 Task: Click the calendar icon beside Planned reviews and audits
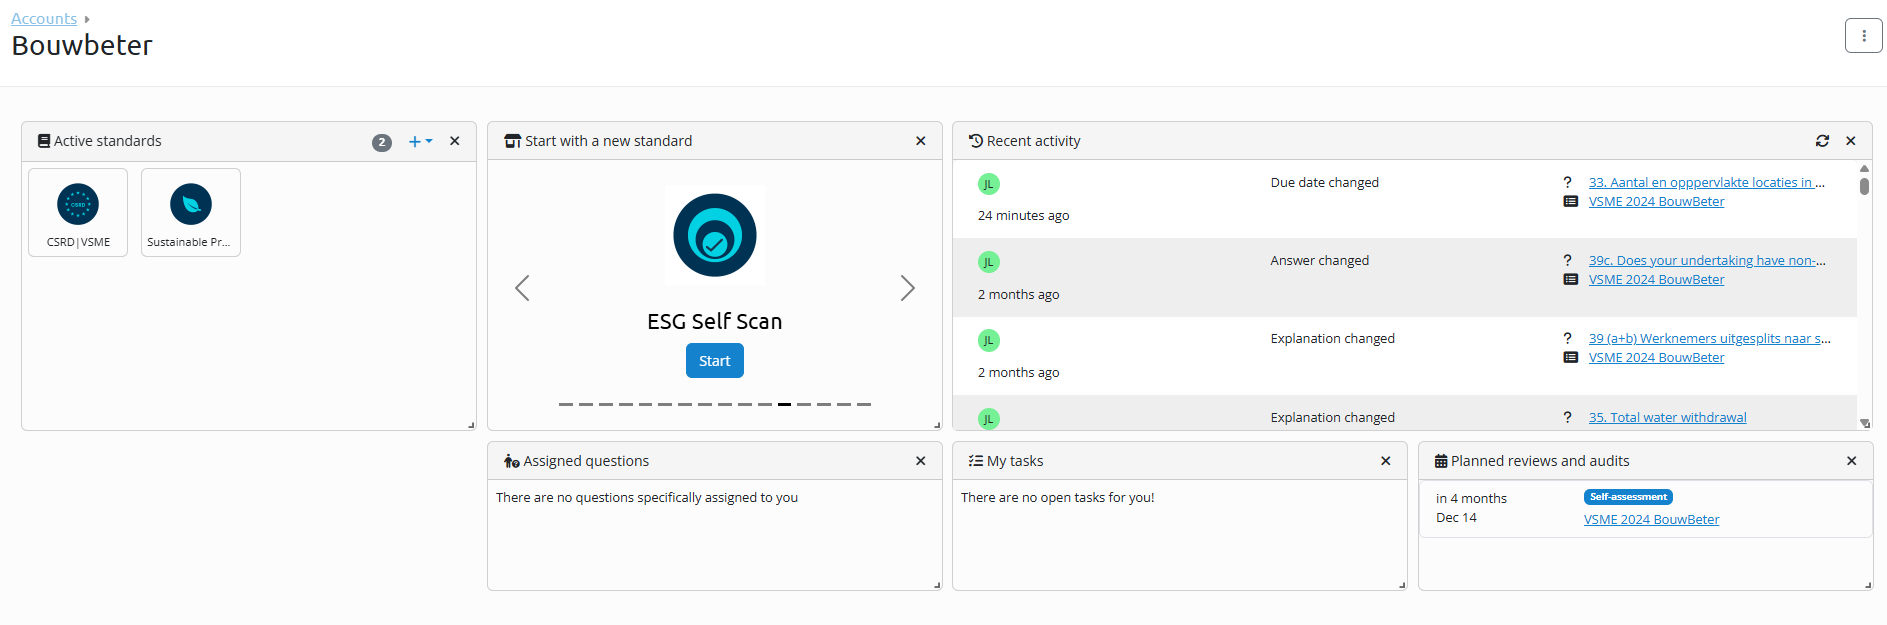coord(1441,461)
